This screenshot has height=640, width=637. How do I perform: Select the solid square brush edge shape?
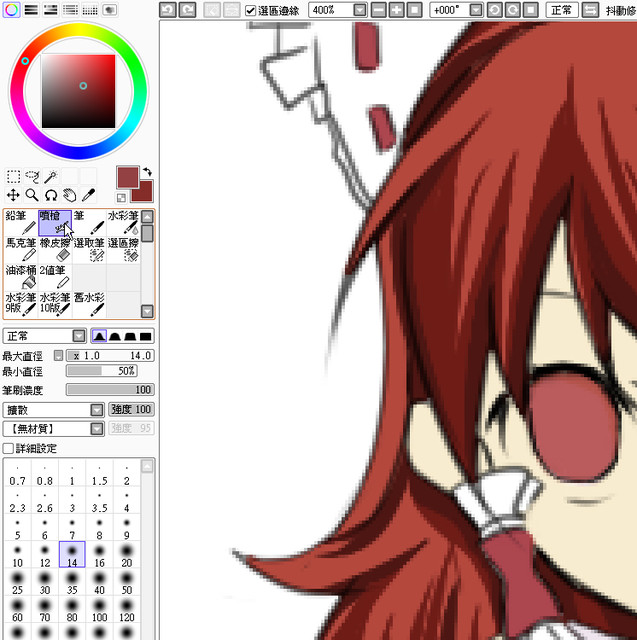[x=146, y=336]
